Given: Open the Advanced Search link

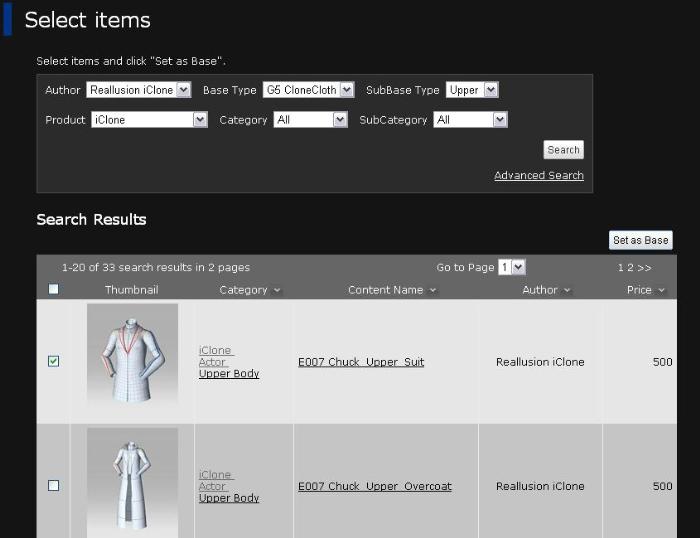Looking at the screenshot, I should click(539, 175).
